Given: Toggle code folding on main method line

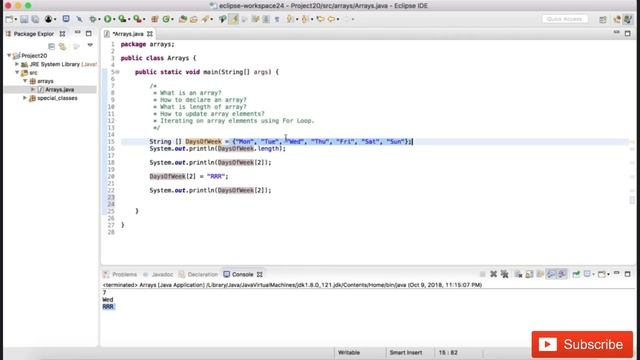Looking at the screenshot, I should [118, 72].
